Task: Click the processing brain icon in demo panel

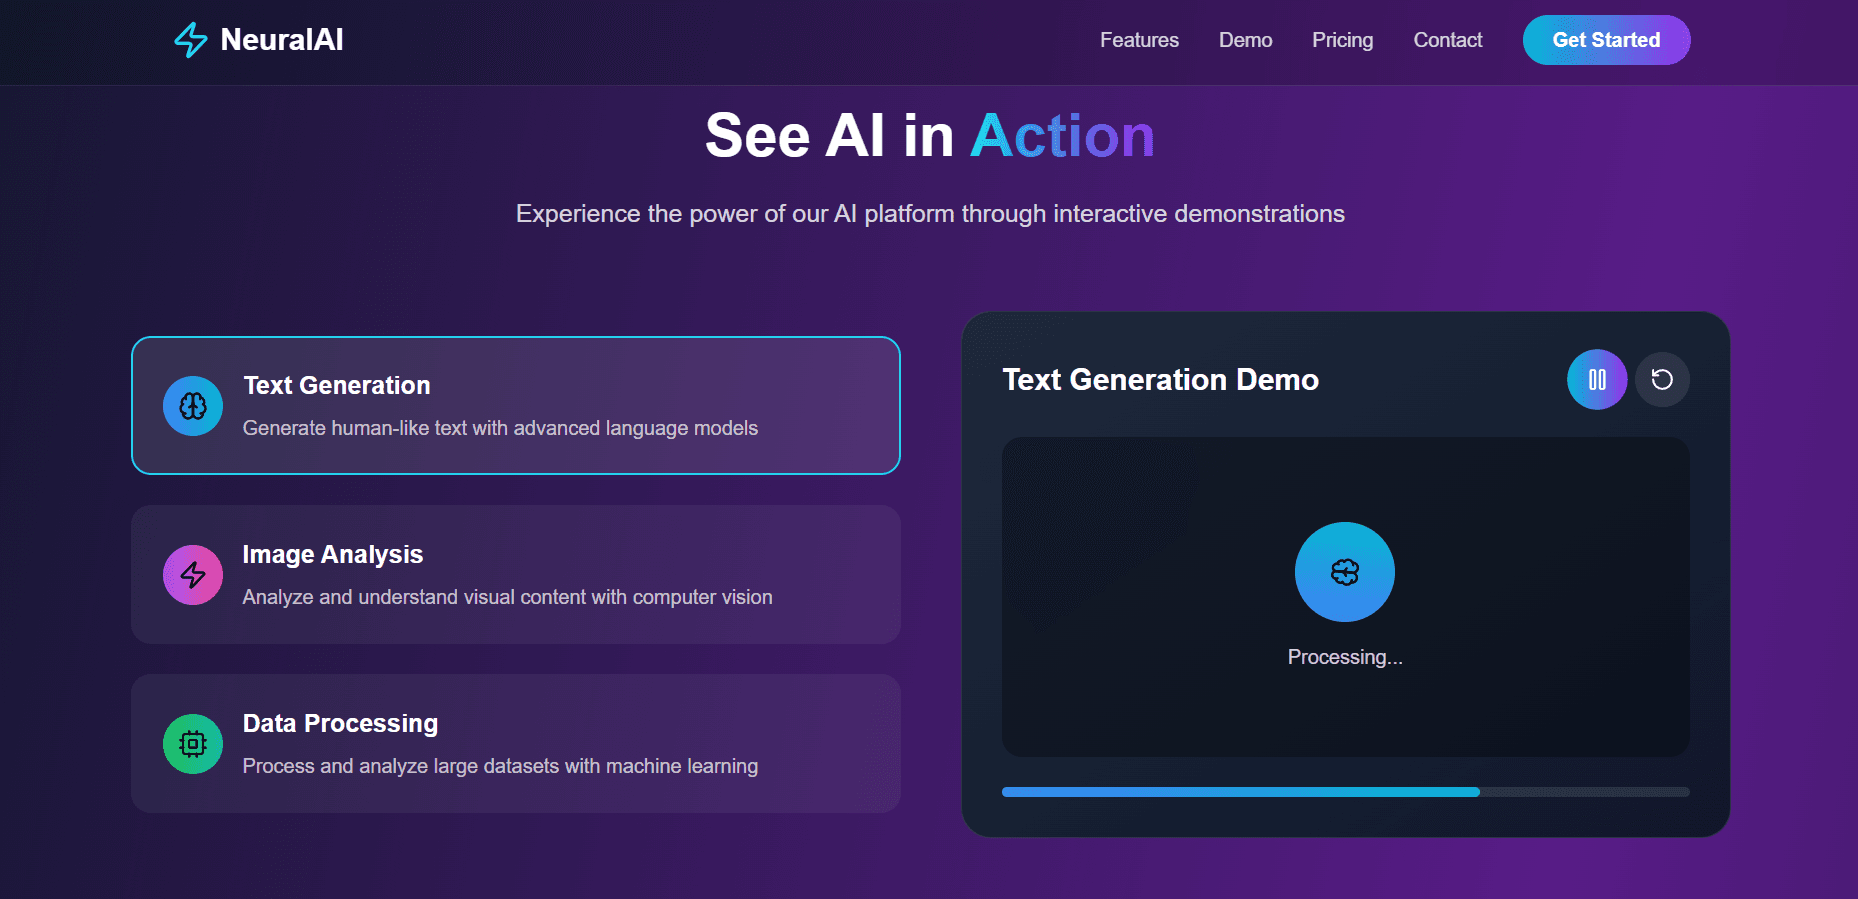Action: 1345,572
